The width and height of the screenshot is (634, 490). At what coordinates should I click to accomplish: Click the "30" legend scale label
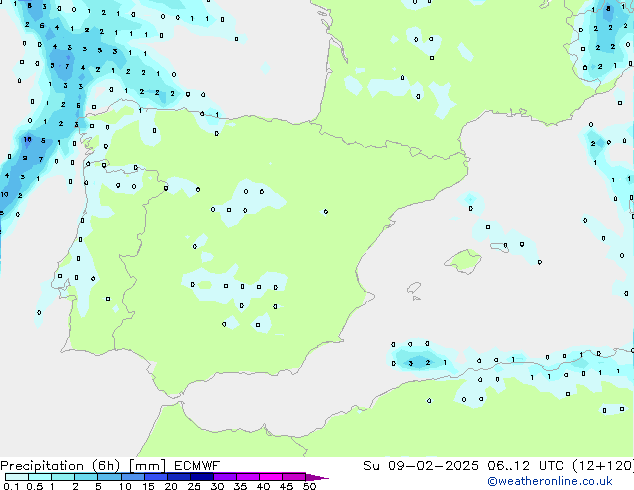(x=217, y=486)
